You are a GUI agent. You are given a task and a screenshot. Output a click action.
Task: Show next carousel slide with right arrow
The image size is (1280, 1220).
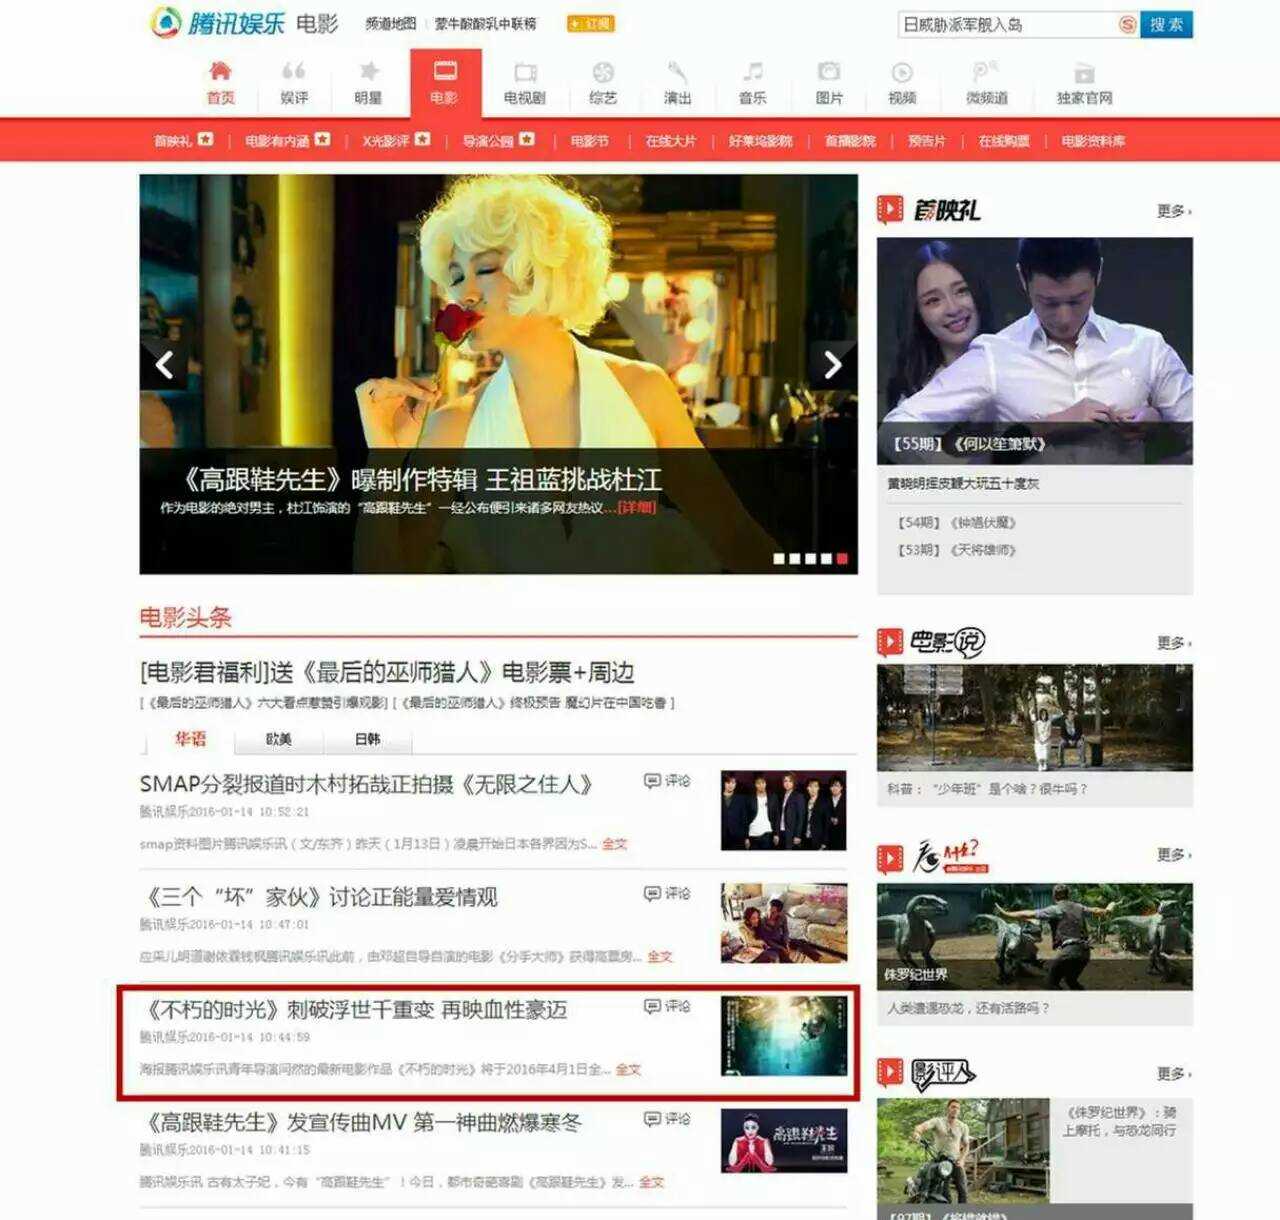(832, 365)
